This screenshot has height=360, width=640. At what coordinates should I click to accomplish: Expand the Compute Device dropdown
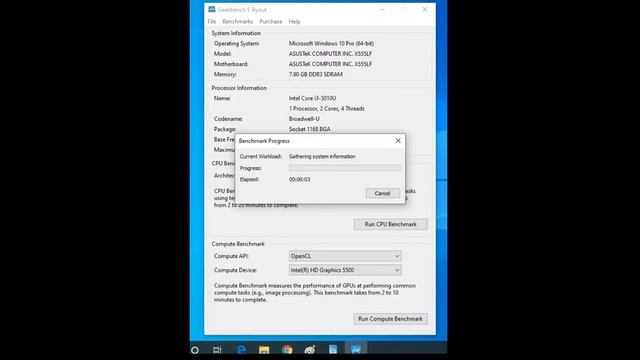pyautogui.click(x=345, y=270)
